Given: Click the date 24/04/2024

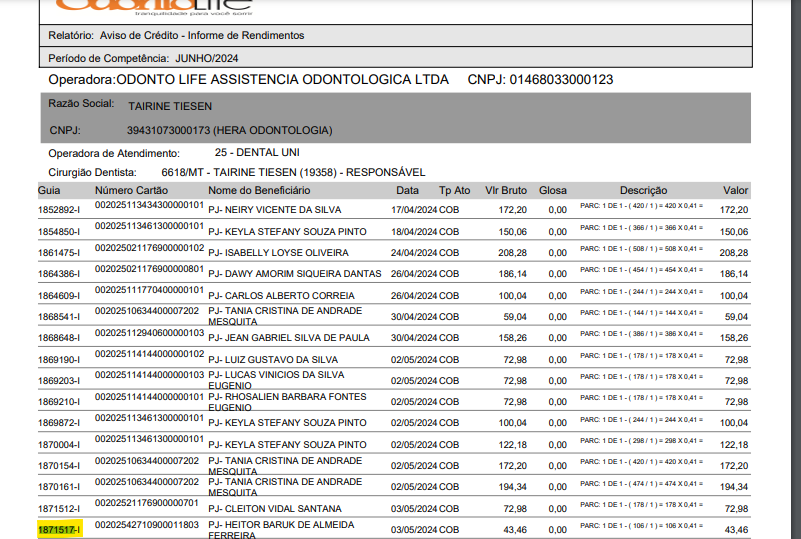Looking at the screenshot, I should (414, 253).
